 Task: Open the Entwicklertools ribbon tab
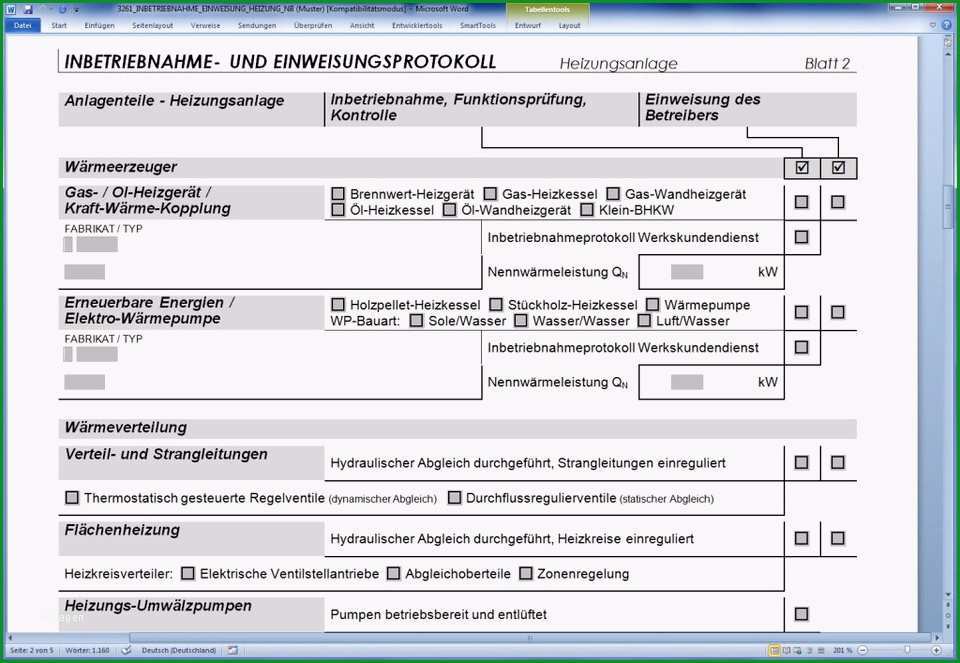tap(417, 25)
